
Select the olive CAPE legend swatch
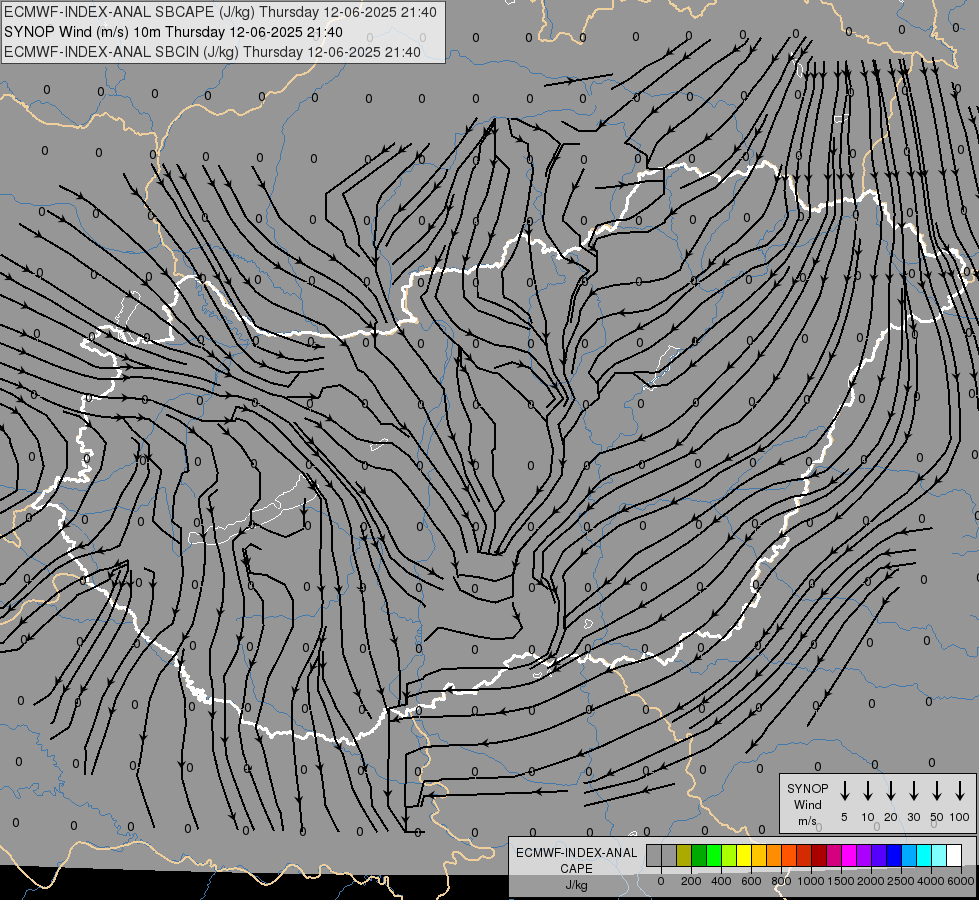[684, 855]
